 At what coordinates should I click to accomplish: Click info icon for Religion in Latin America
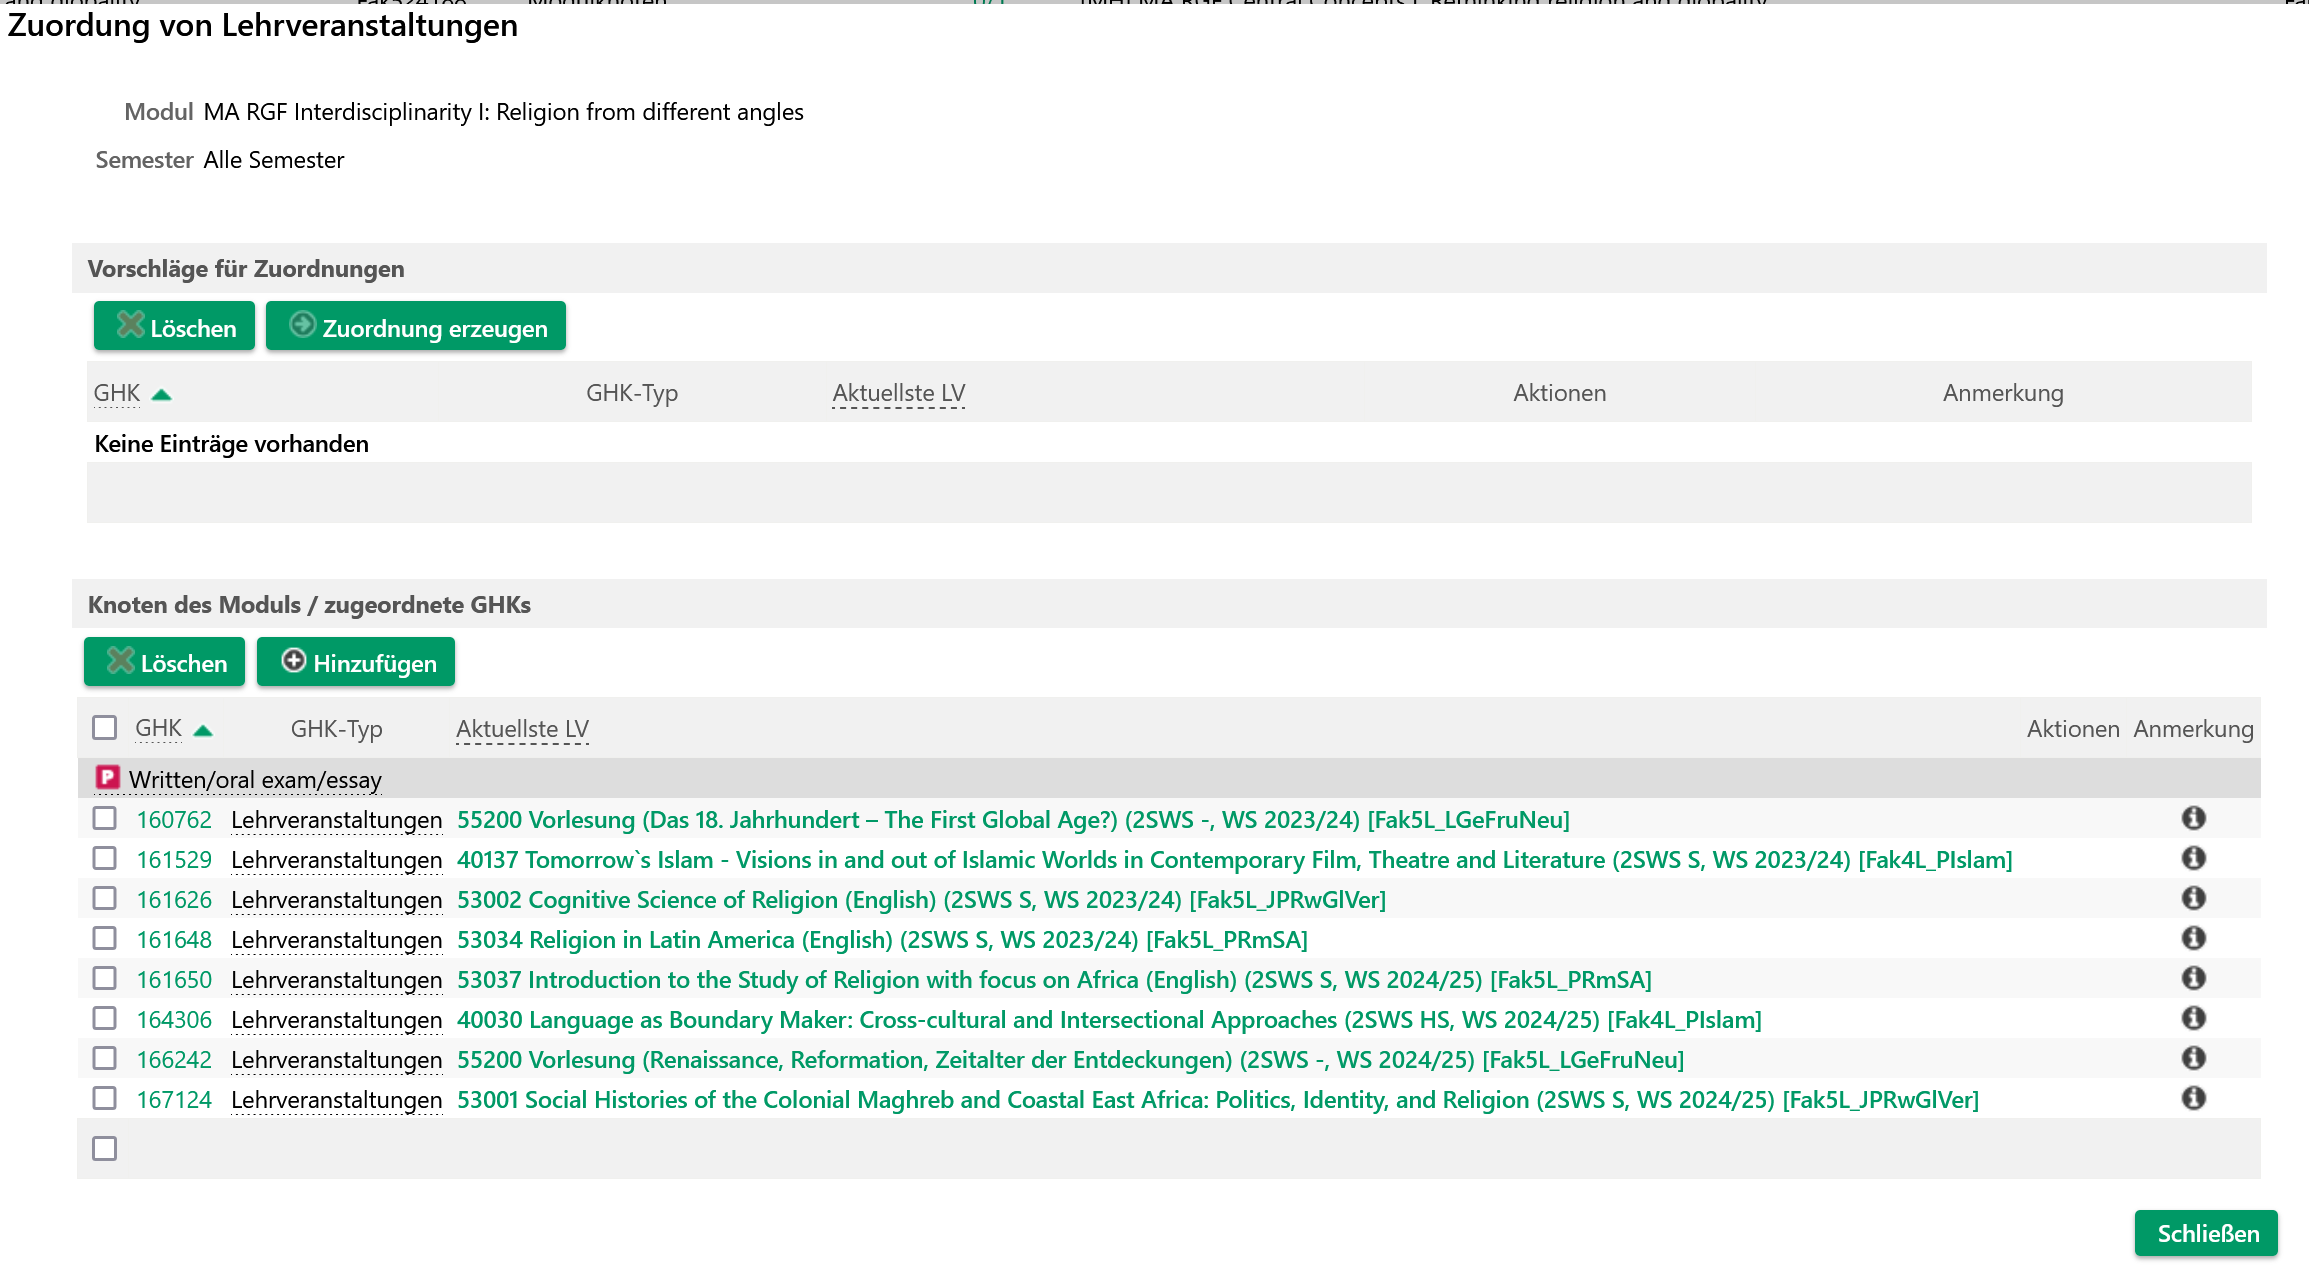(x=2193, y=938)
